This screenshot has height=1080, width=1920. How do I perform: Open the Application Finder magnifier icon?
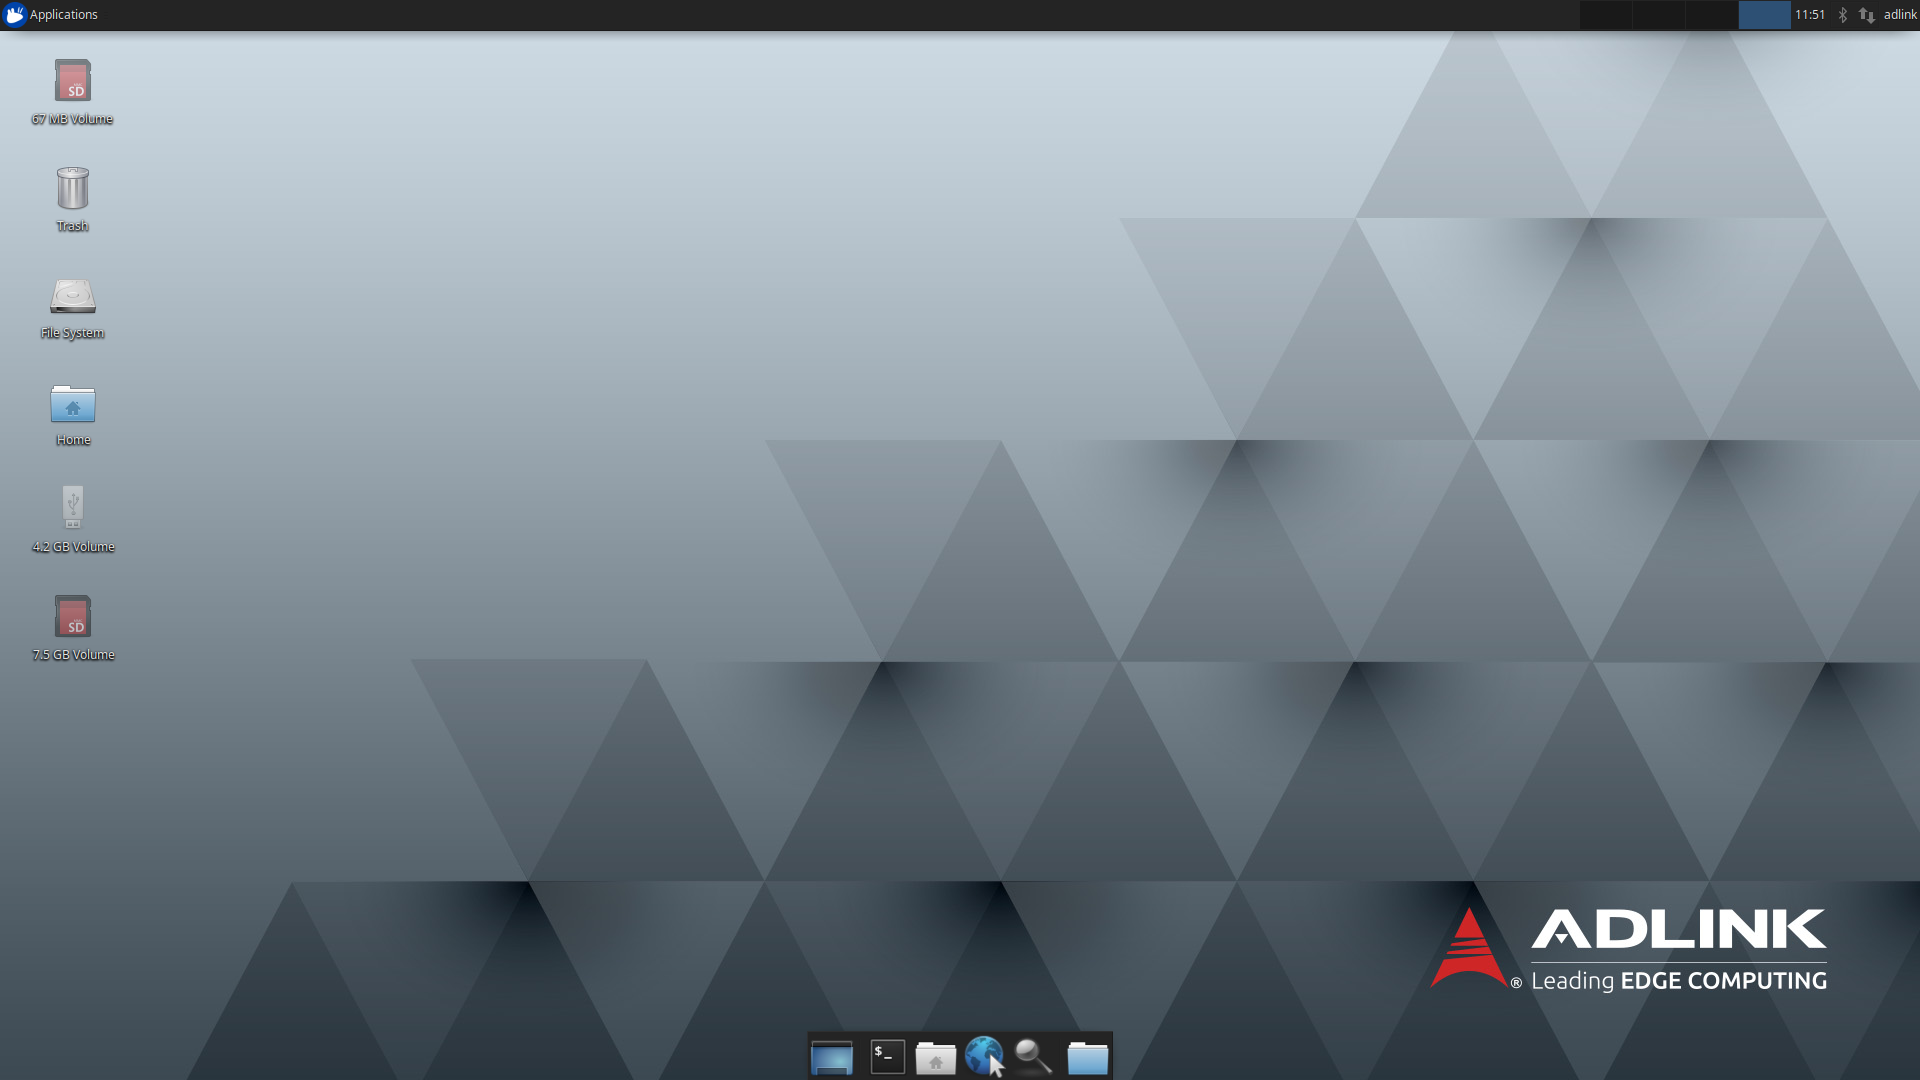[1033, 1057]
